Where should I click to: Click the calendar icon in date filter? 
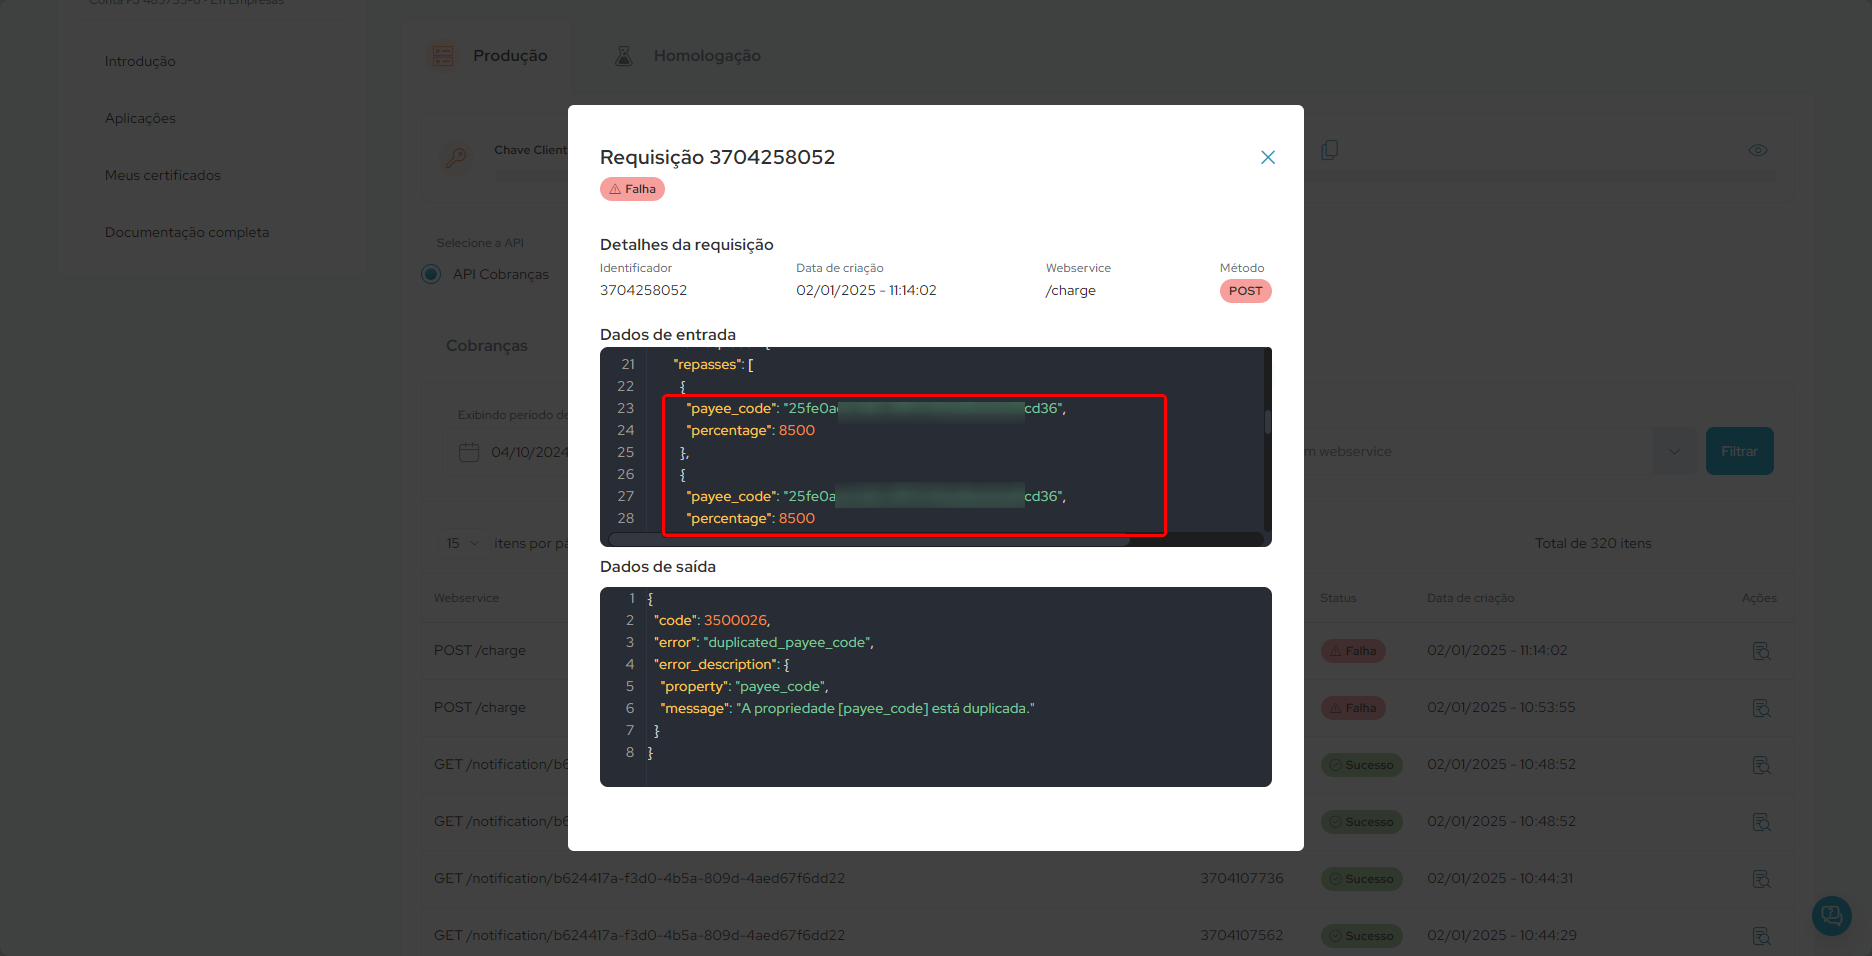coord(469,452)
